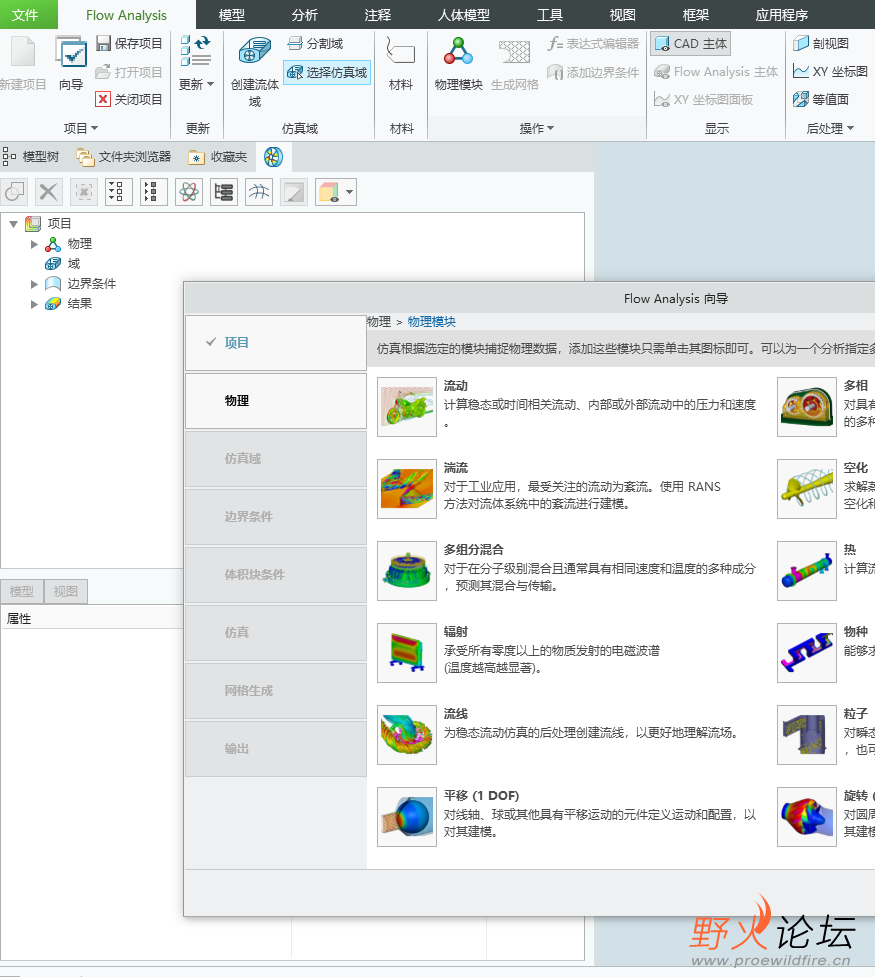Add the 平移 (1 DOF) module thumbnail

point(407,817)
